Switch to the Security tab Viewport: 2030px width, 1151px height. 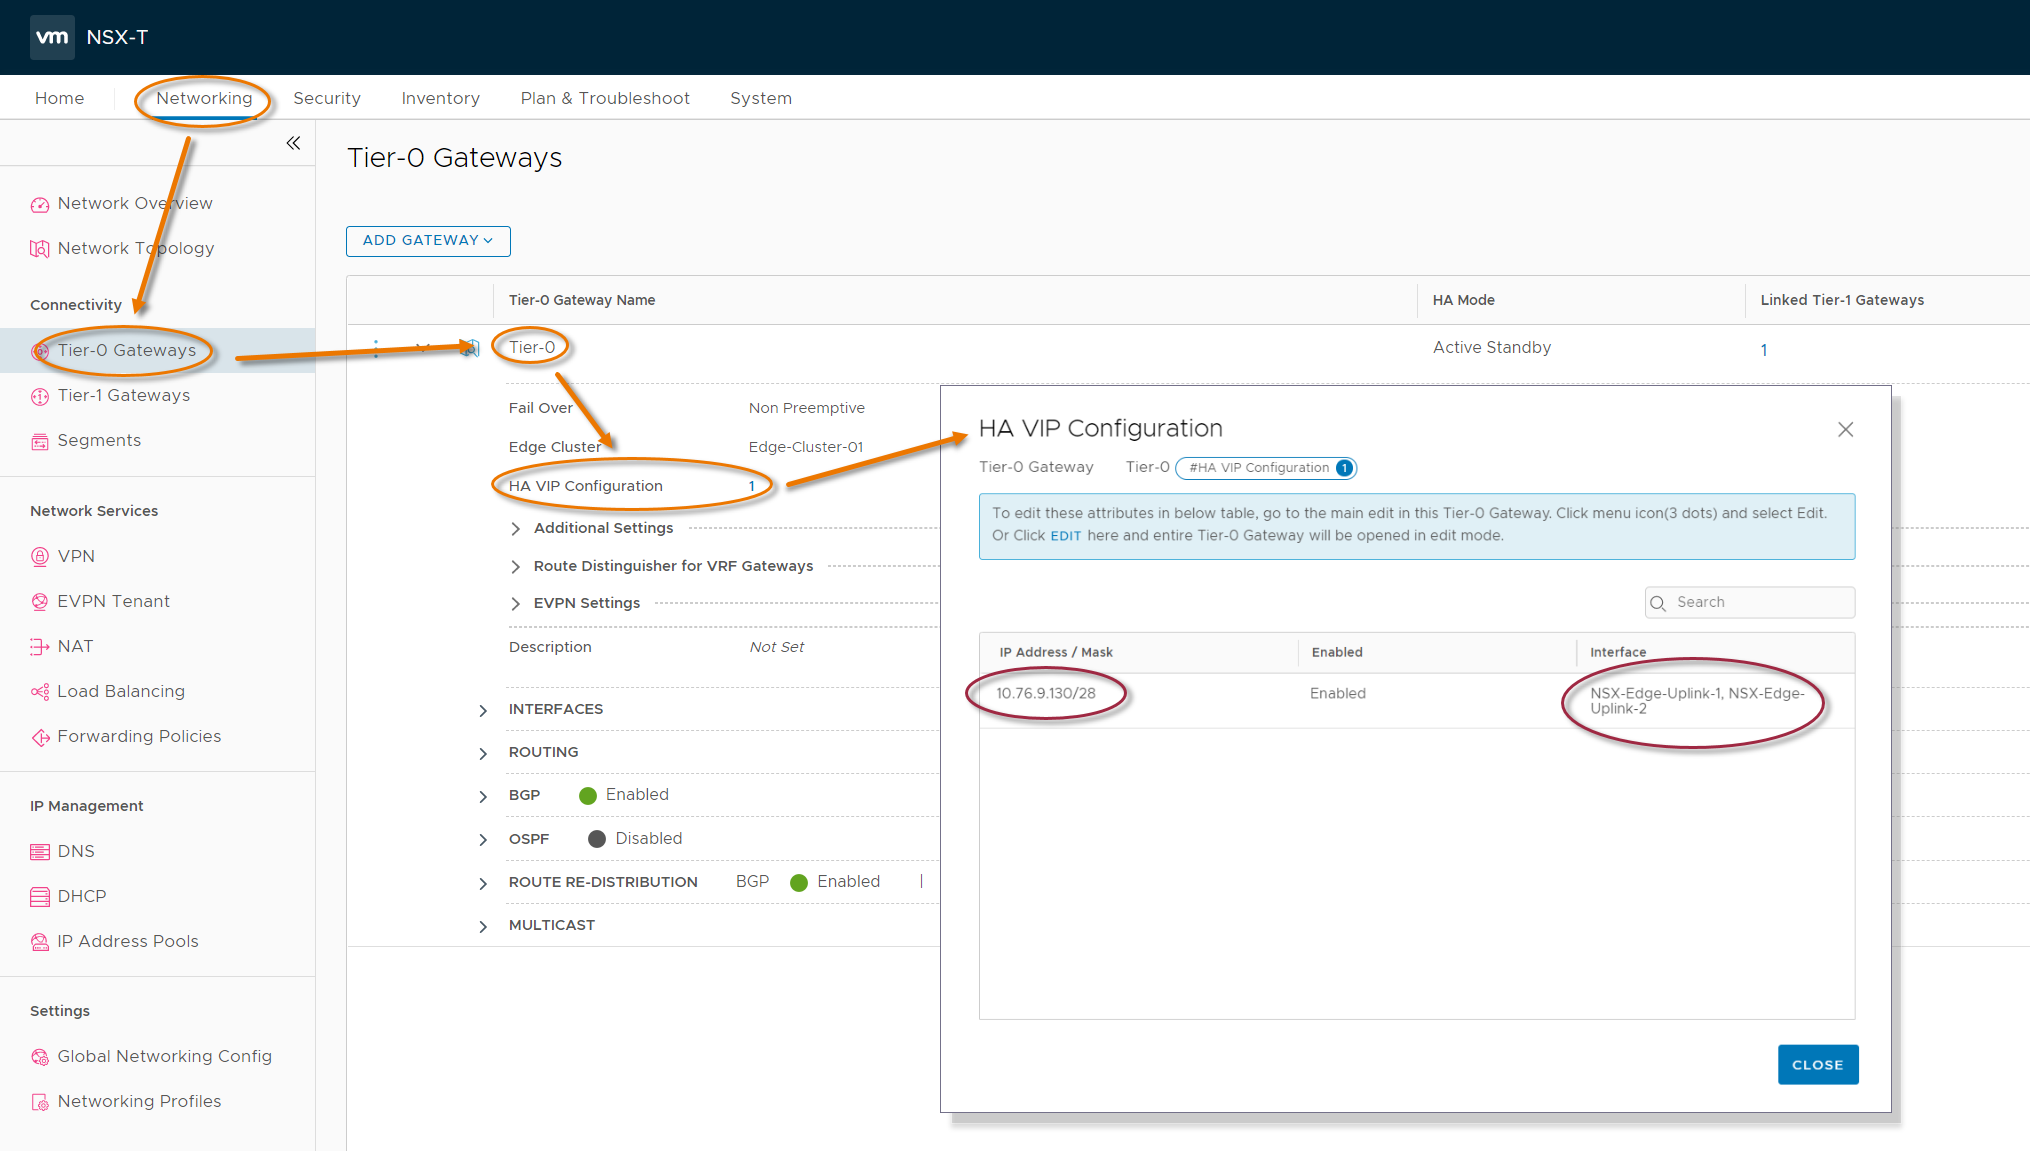pyautogui.click(x=327, y=98)
